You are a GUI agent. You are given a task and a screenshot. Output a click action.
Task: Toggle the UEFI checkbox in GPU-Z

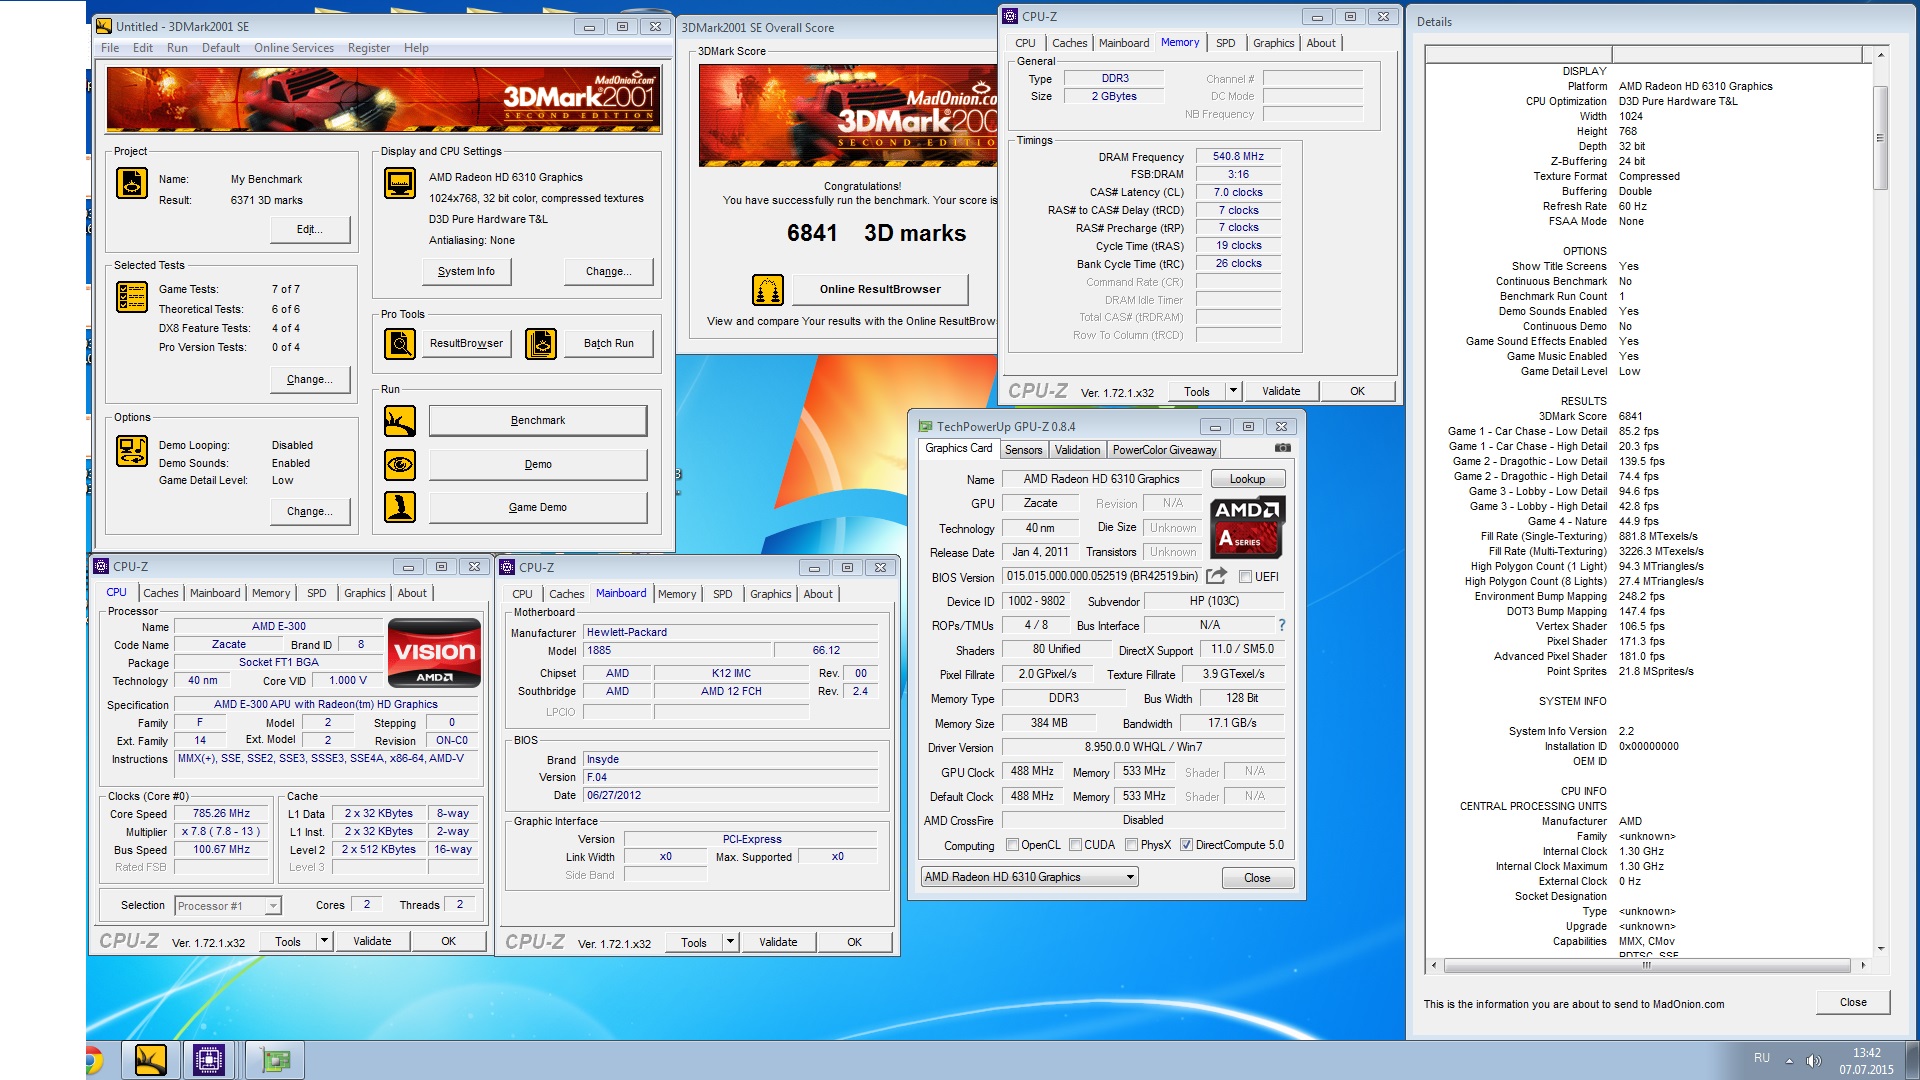pos(1245,577)
